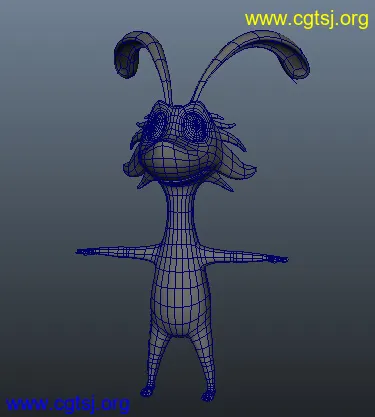
Task: Open the blue www.cgtsj.org watermark link
Action: [x=68, y=404]
